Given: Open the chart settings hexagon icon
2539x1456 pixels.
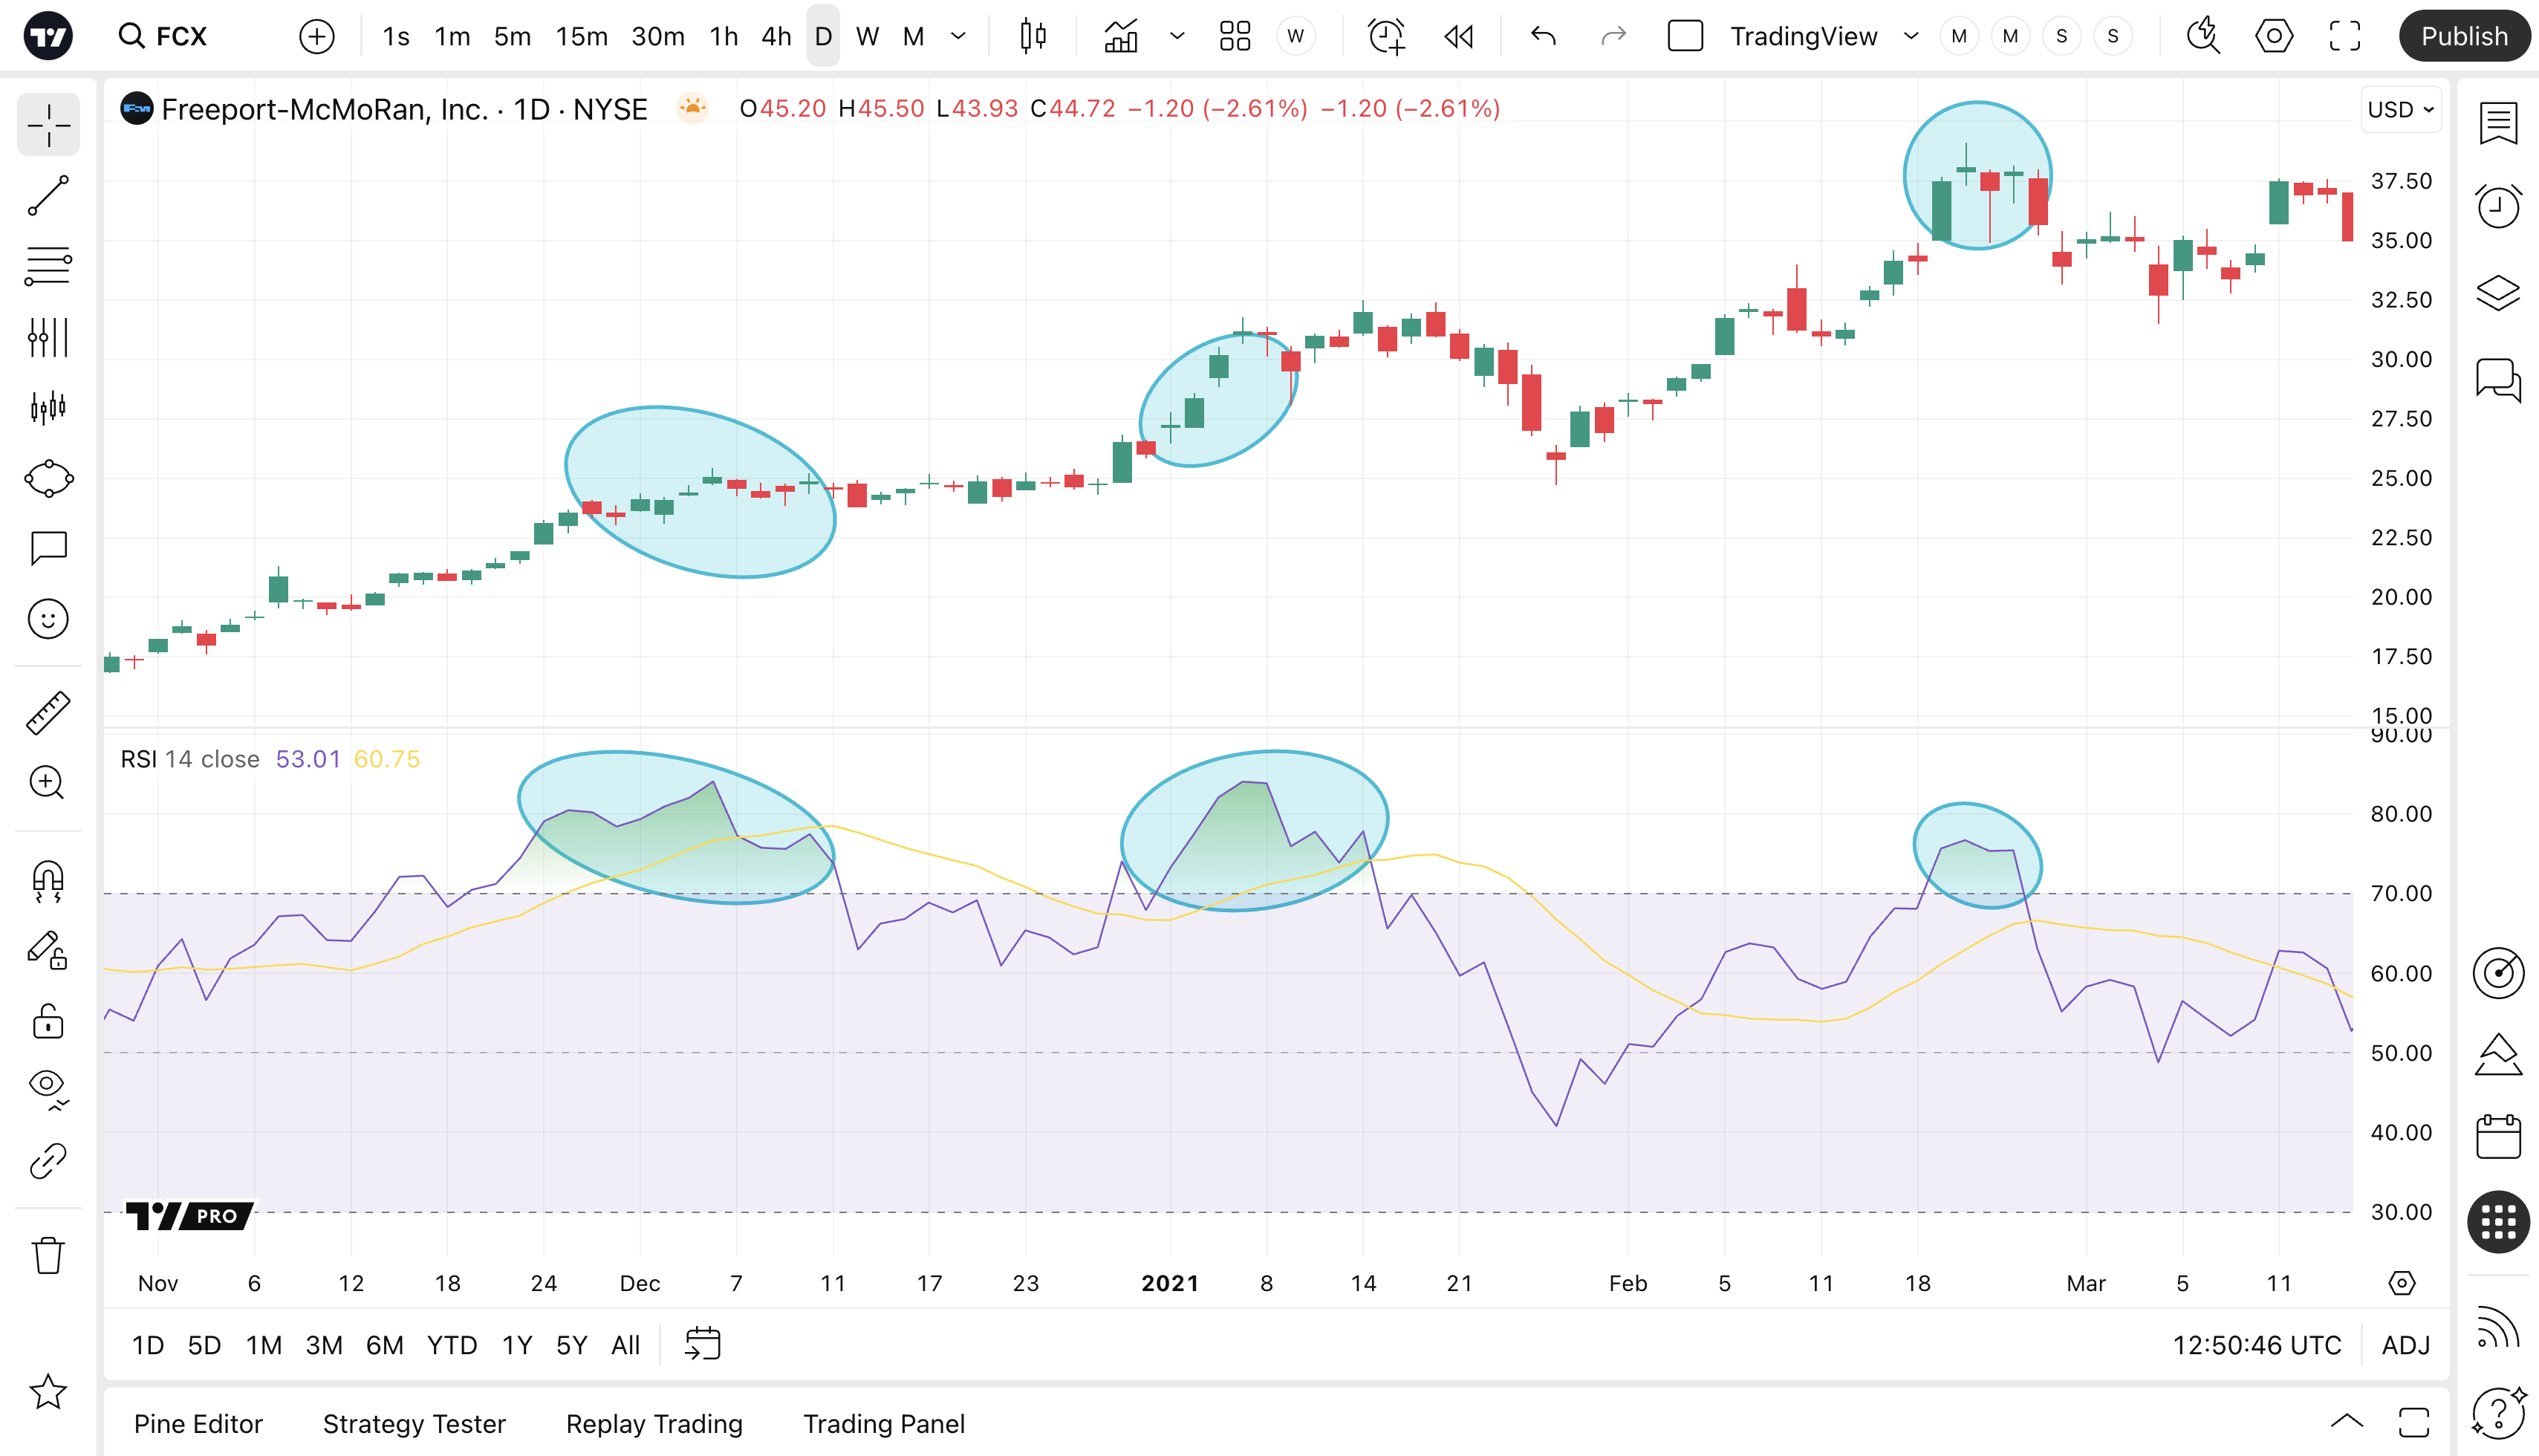Looking at the screenshot, I should coord(2273,37).
